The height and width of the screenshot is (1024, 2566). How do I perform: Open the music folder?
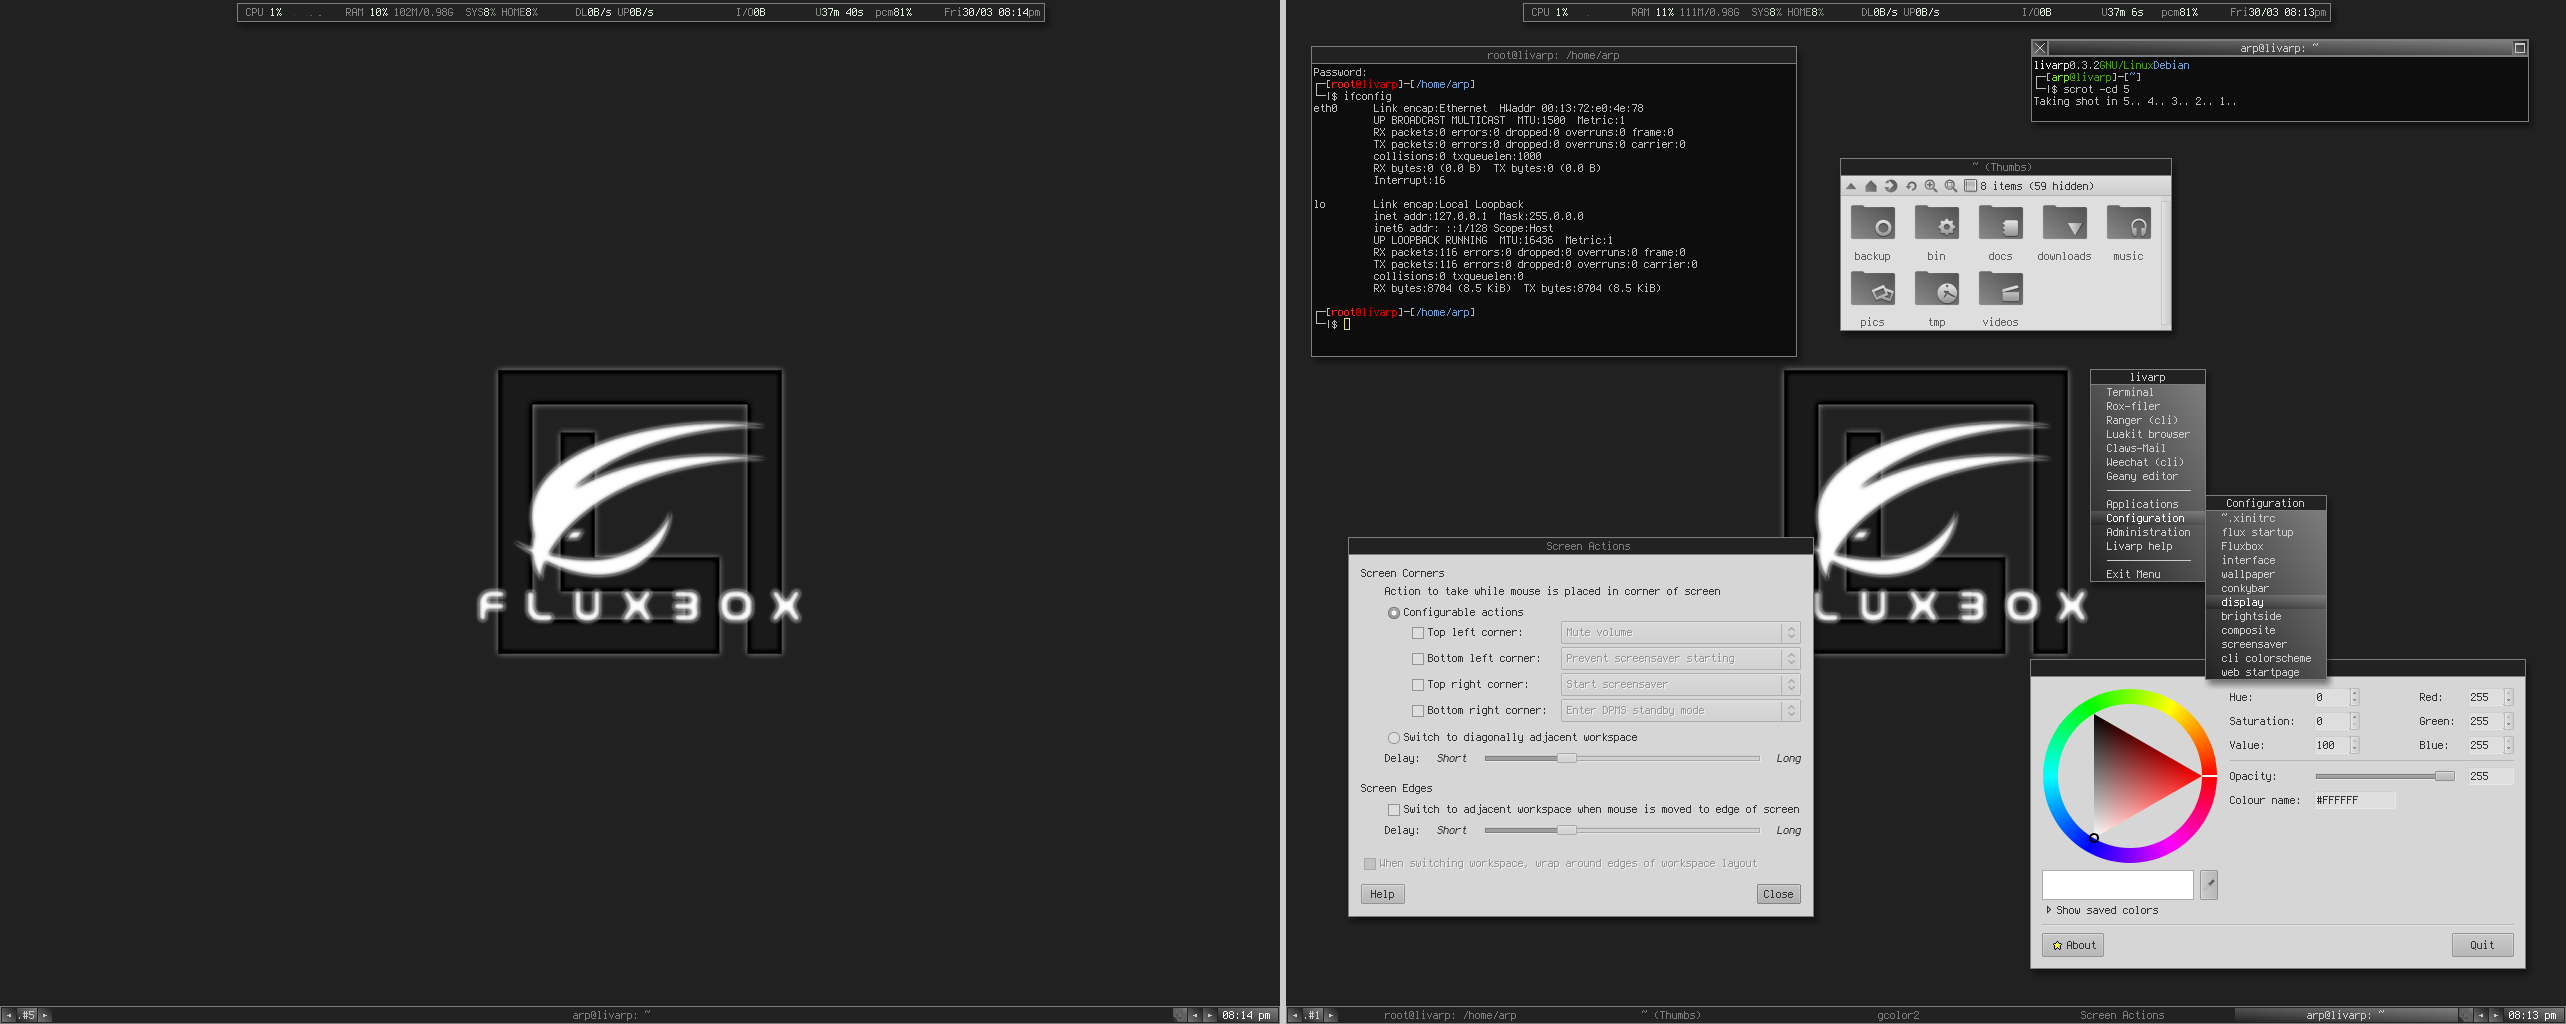click(2128, 233)
